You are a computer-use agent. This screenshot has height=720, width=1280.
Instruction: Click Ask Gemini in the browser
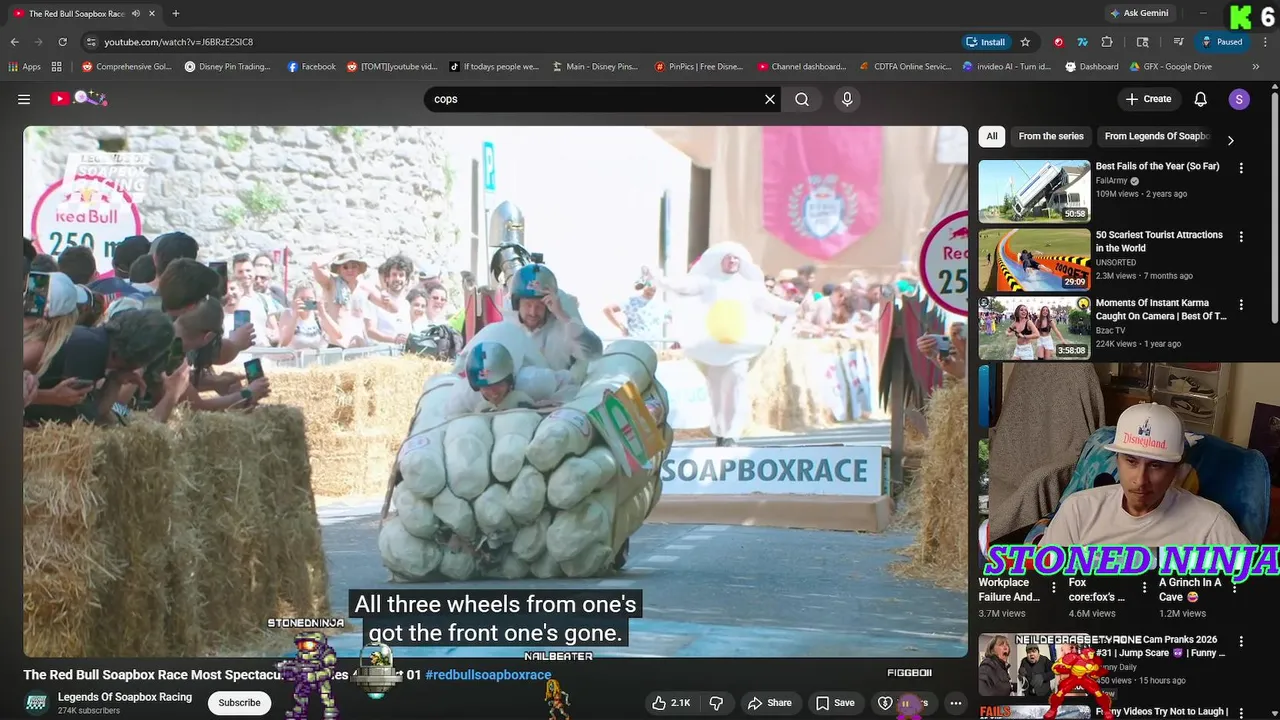tap(1138, 13)
